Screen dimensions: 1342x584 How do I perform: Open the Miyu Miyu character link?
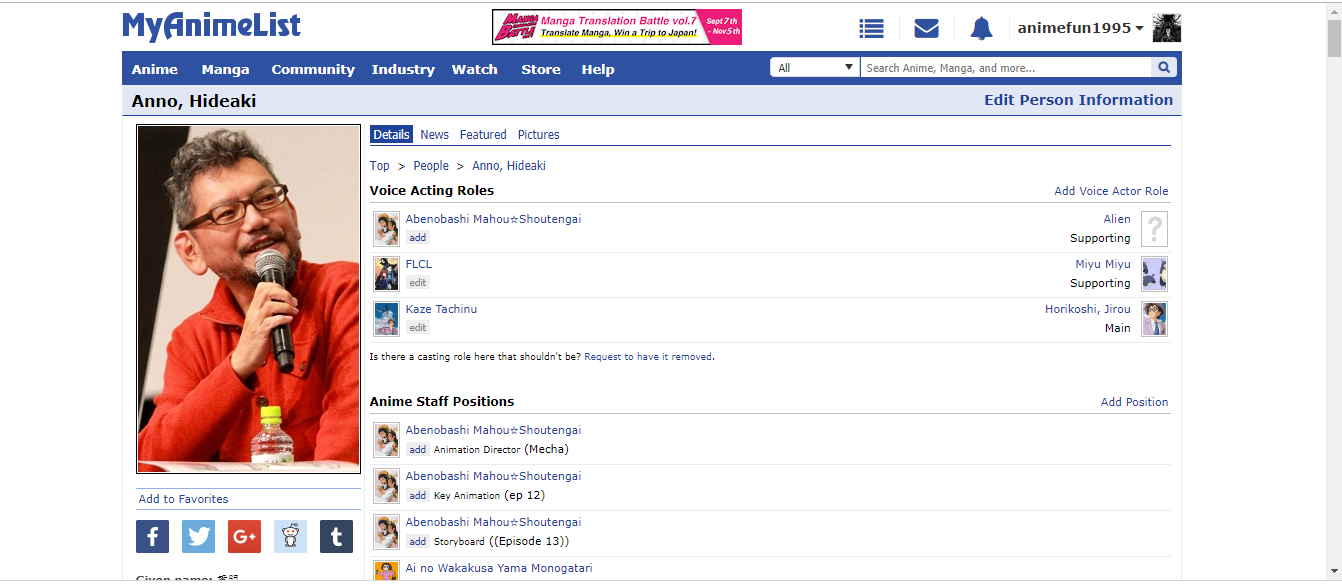pos(1103,264)
